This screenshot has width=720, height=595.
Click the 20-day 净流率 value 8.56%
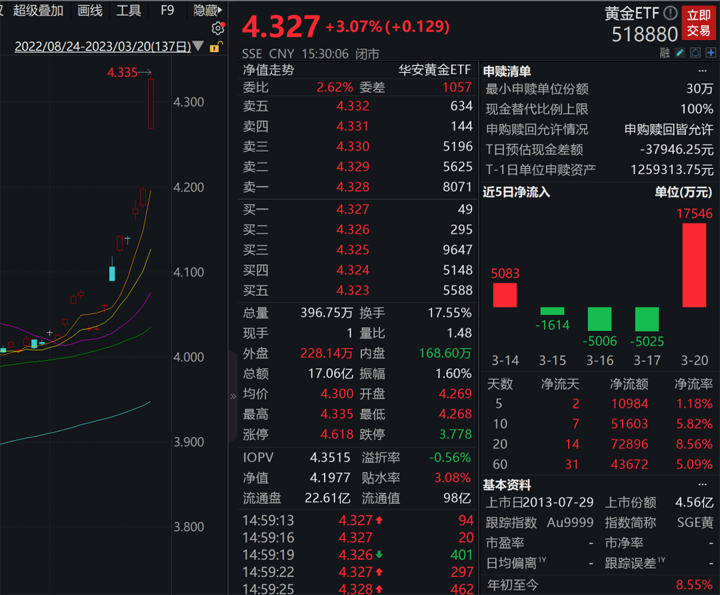pyautogui.click(x=694, y=444)
